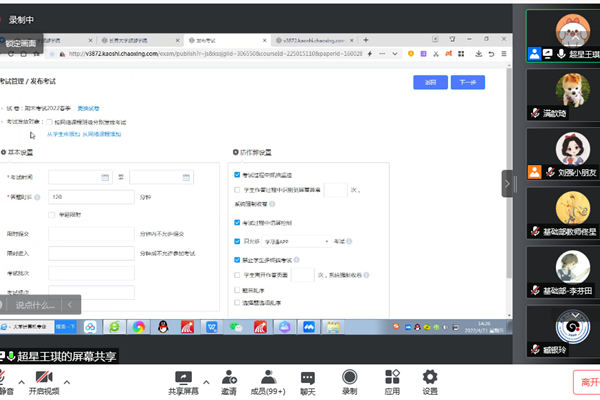Screen dimensions: 600x400
Task: Click the 共享屏幕 share screen icon
Action: click(x=182, y=377)
